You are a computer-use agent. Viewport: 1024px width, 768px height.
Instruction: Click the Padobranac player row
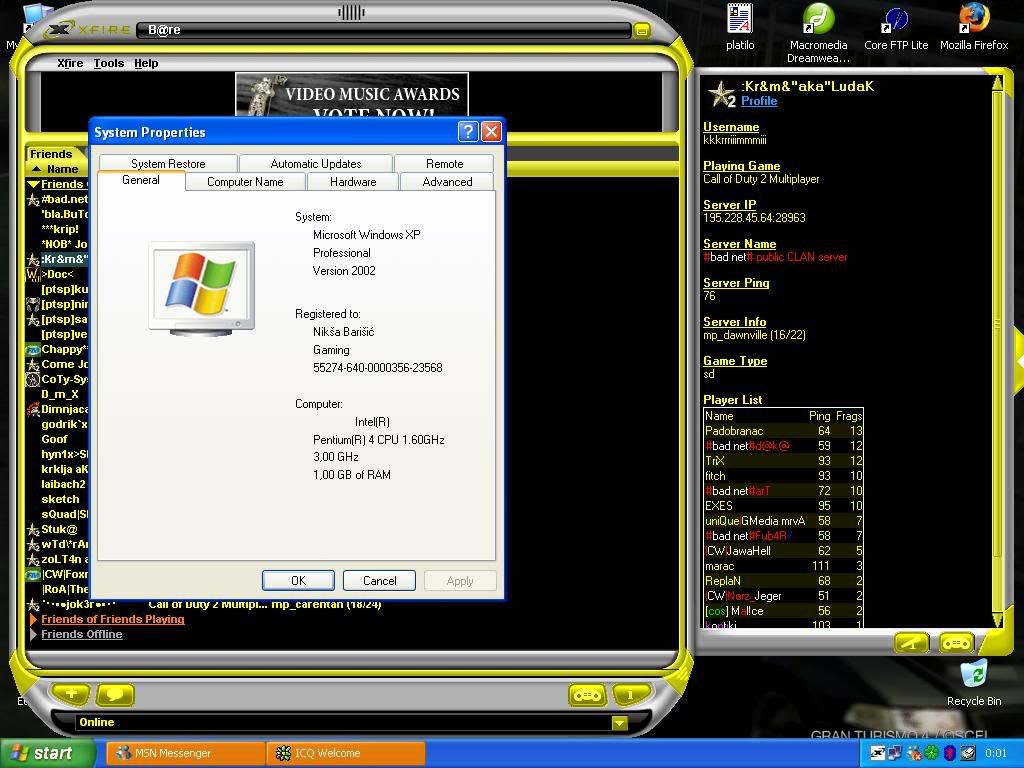click(x=784, y=431)
